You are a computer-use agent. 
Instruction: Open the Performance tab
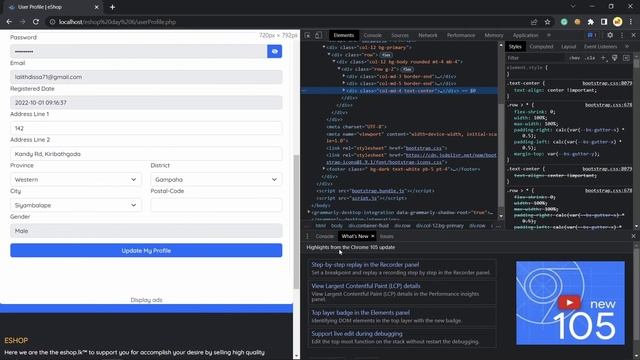click(x=461, y=36)
